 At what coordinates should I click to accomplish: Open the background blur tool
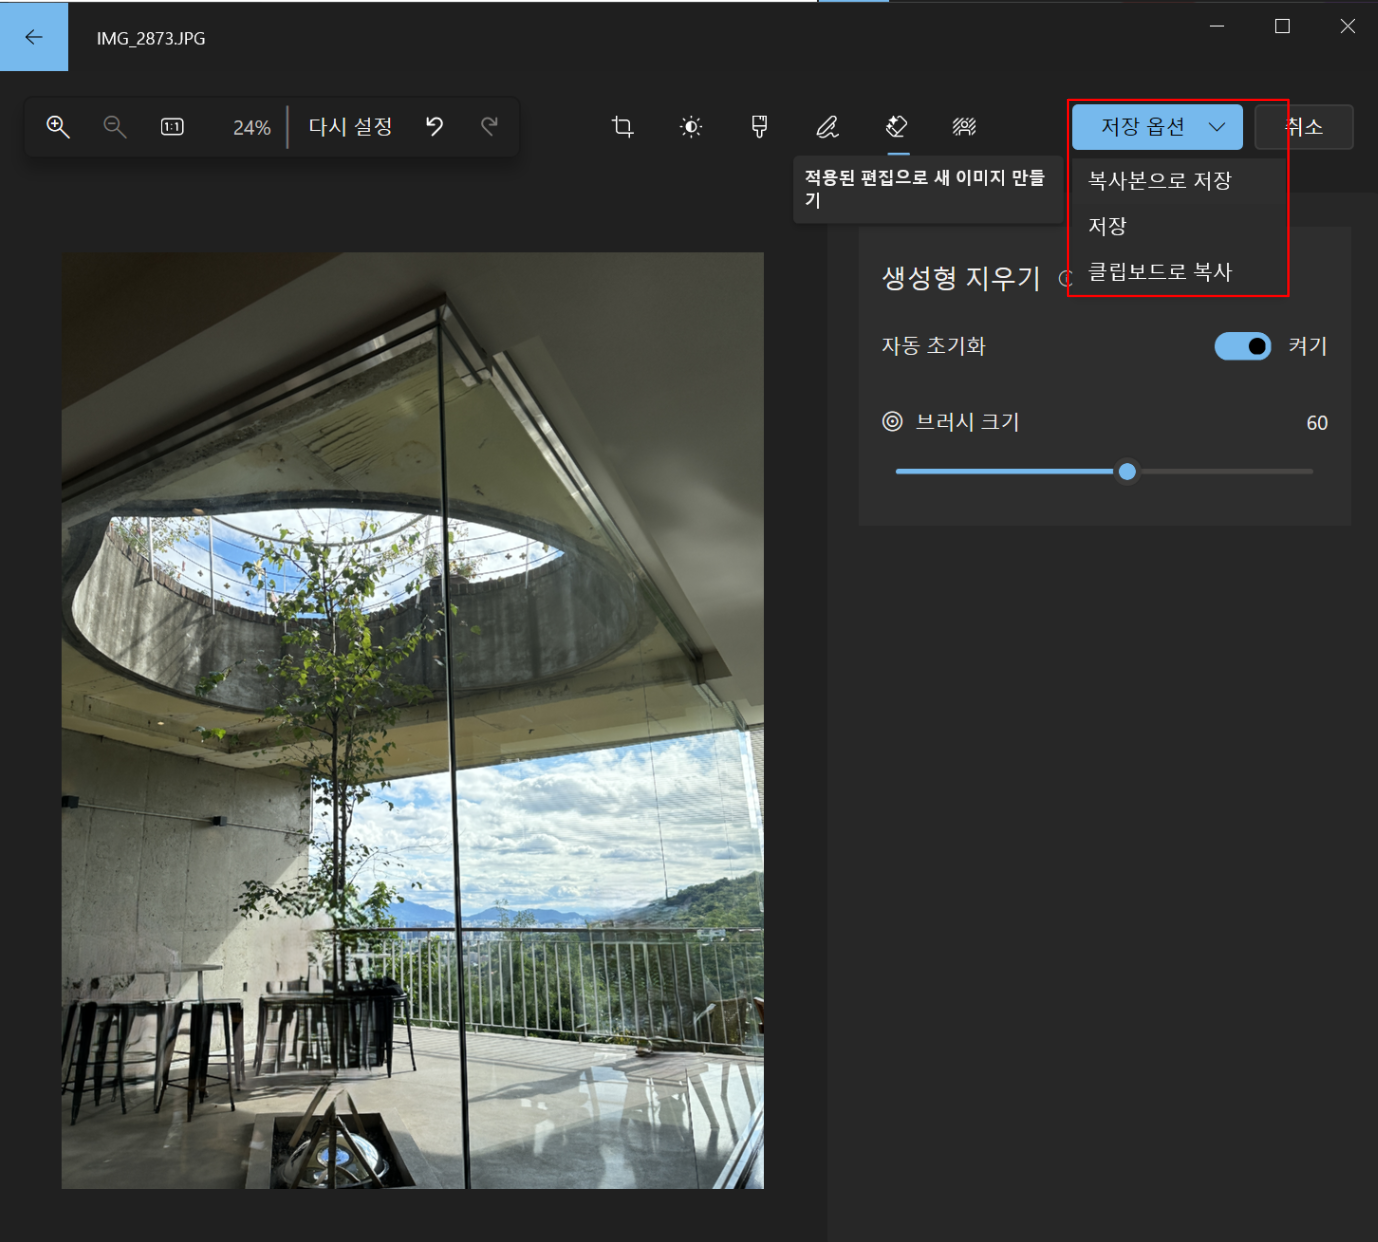point(964,127)
